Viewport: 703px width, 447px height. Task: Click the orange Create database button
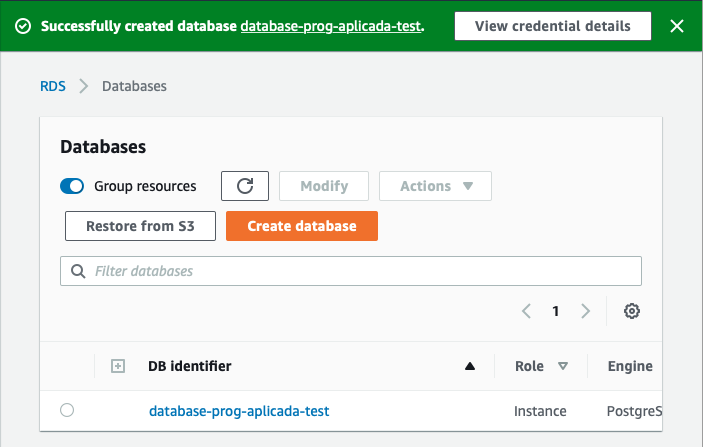coord(302,226)
